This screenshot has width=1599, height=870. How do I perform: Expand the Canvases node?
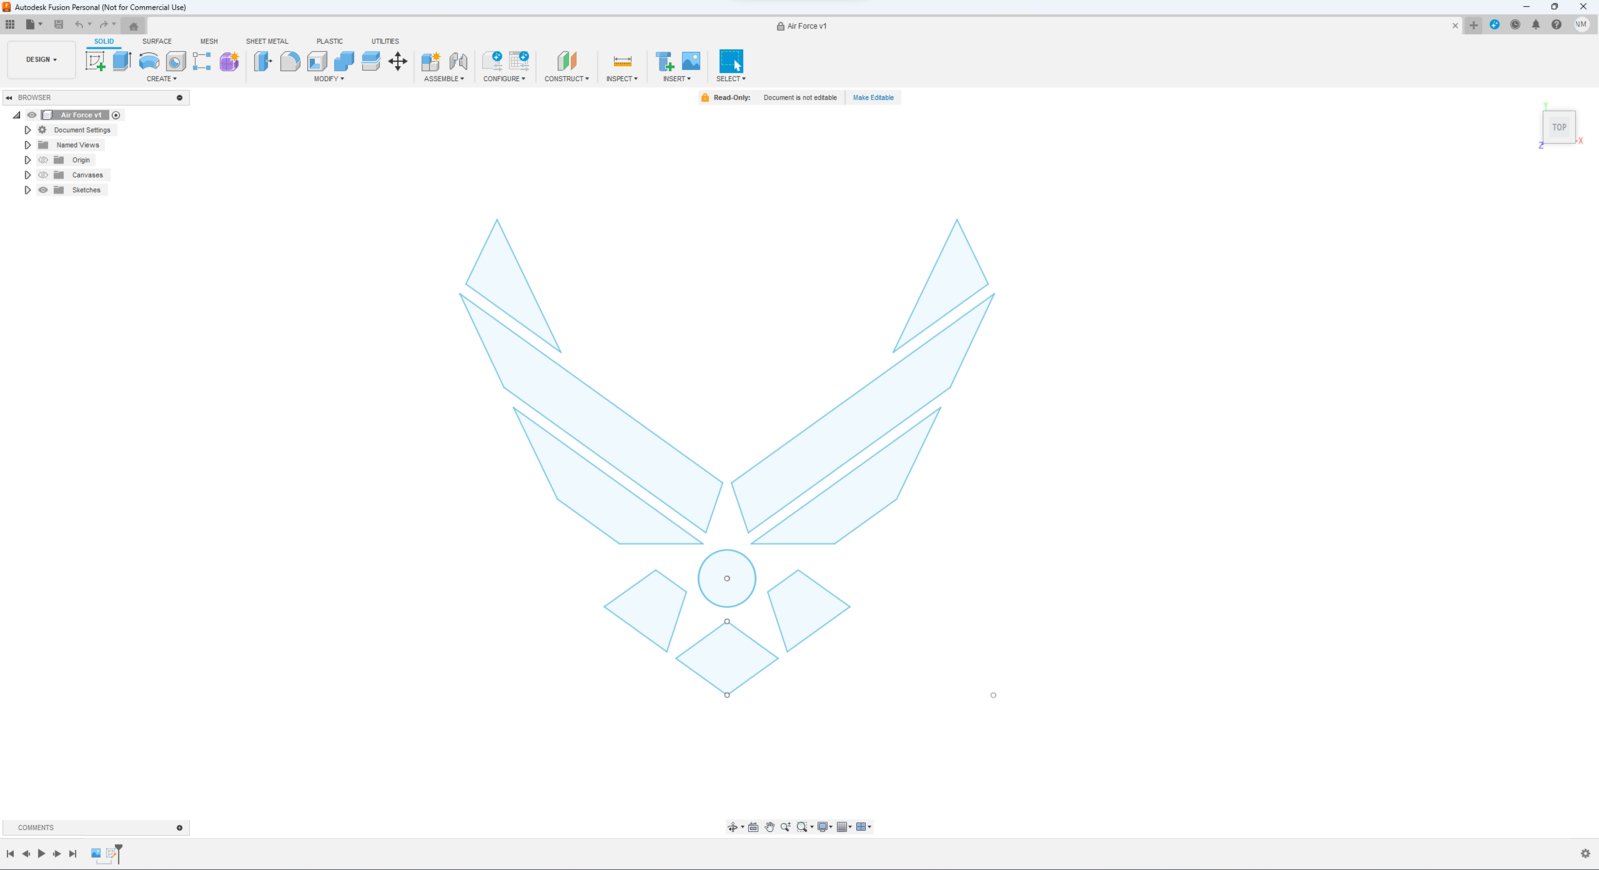(x=27, y=175)
